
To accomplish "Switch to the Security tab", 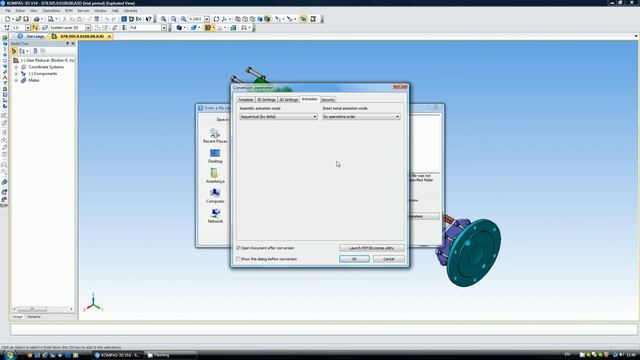I will point(328,100).
